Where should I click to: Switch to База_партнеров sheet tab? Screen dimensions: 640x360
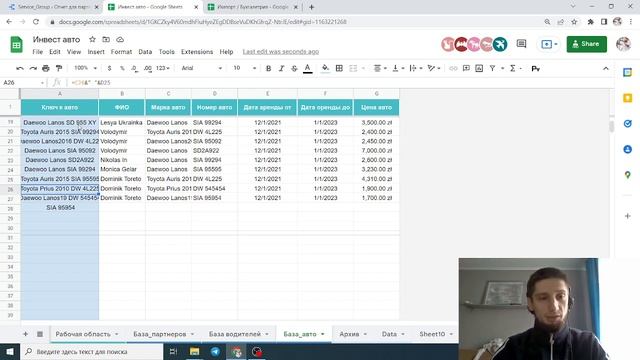point(160,334)
